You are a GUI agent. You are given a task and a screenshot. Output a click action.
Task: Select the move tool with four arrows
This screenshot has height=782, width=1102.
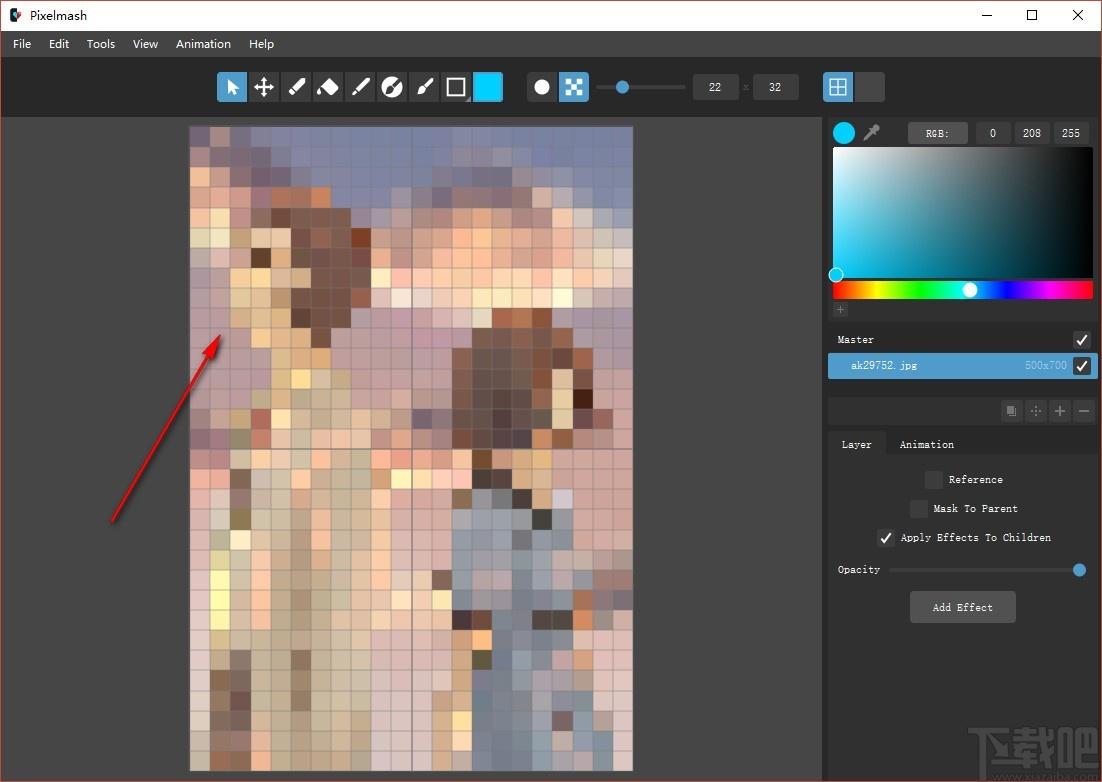point(264,87)
